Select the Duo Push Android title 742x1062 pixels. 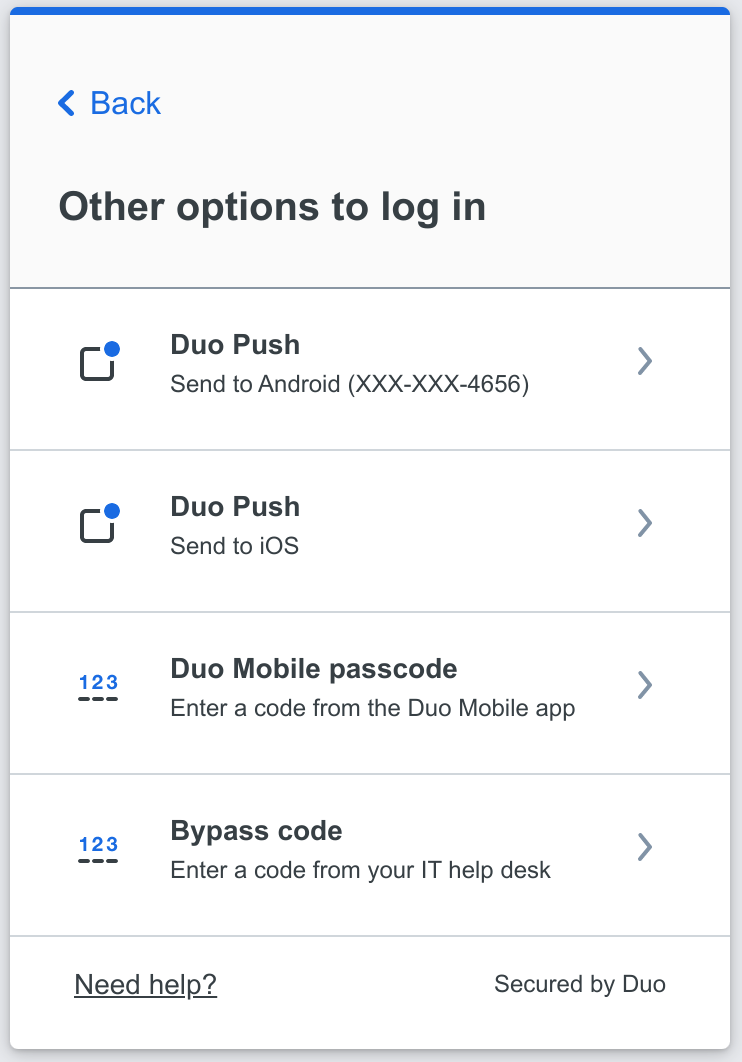point(235,345)
